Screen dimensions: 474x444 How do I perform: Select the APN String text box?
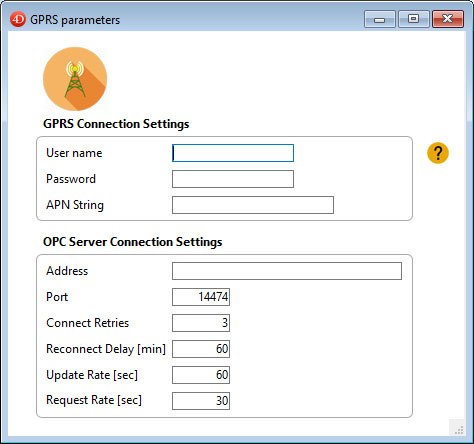tap(253, 205)
